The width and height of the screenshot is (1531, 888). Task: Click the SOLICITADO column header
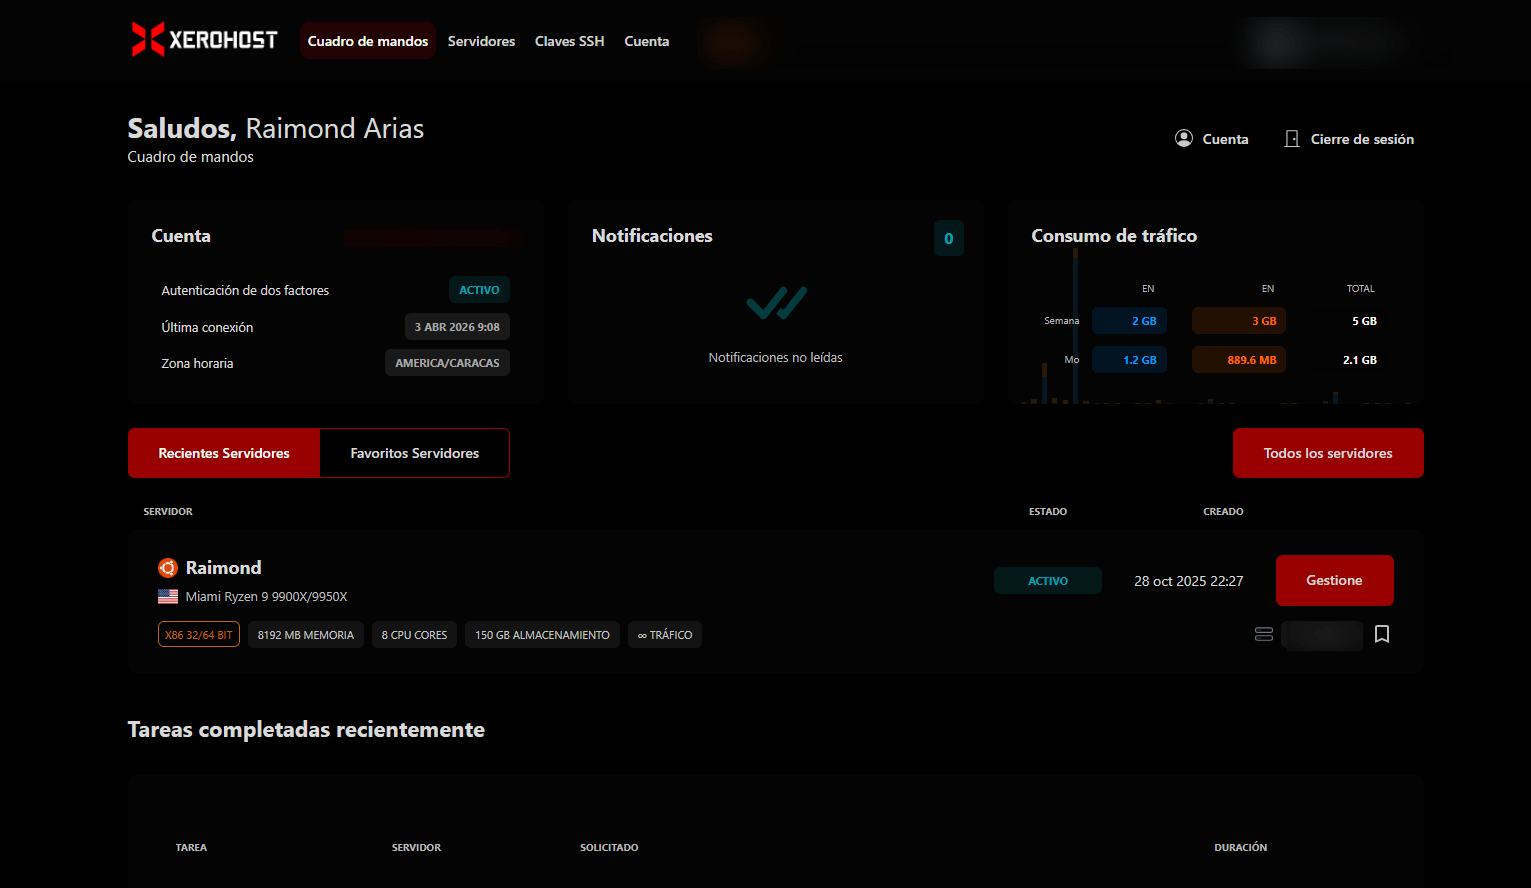coord(609,847)
